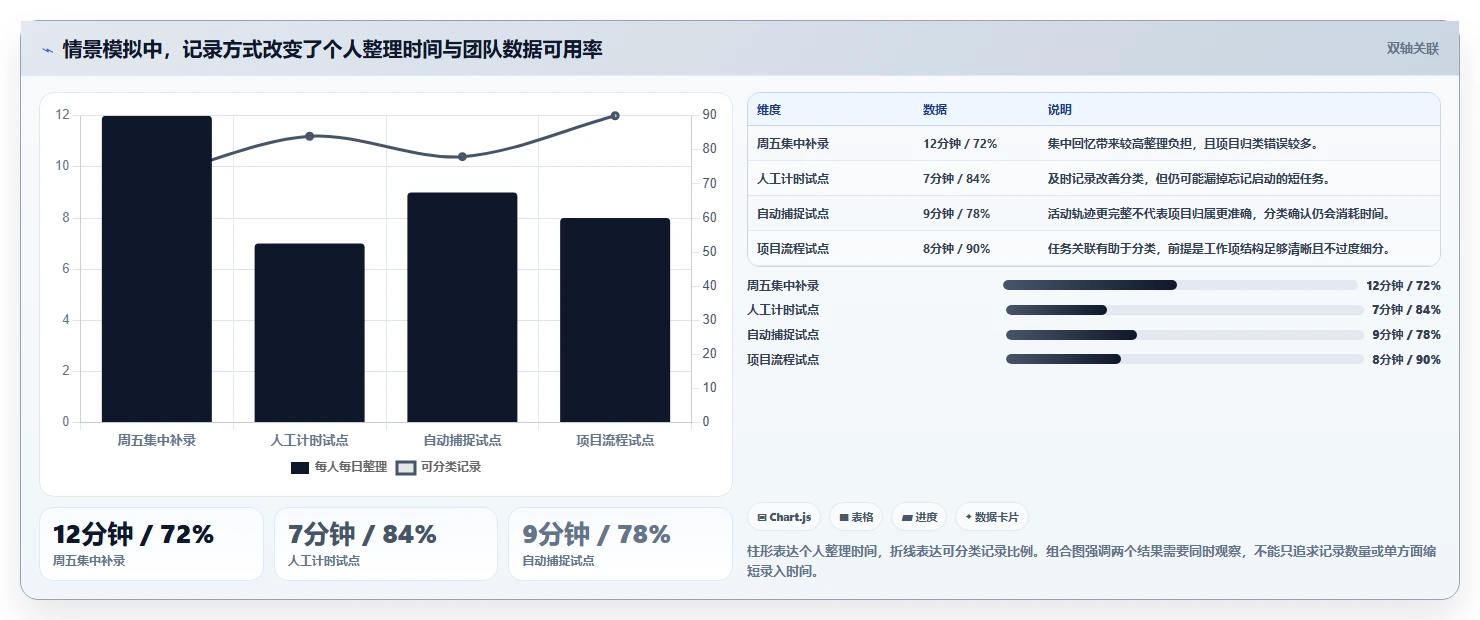This screenshot has height=620, width=1480.
Task: Click the 项目流程试点 bar in chart
Action: [x=615, y=320]
